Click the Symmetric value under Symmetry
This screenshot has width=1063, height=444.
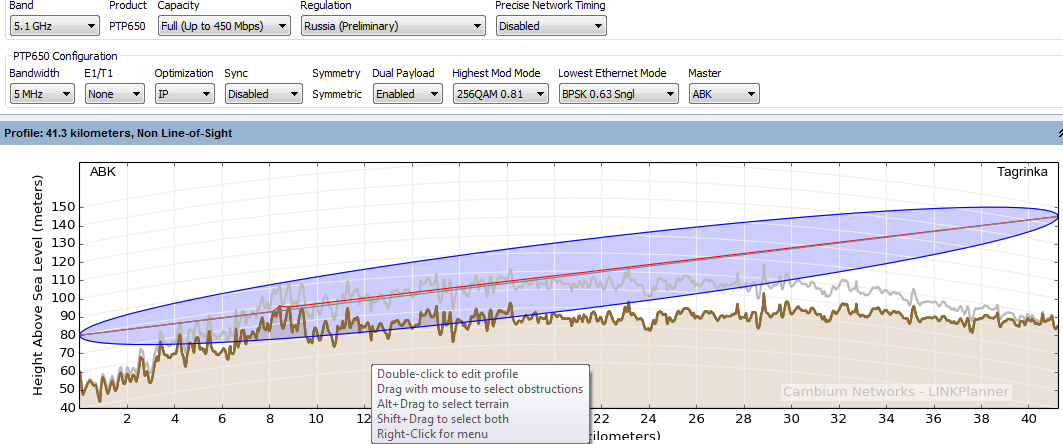pos(336,94)
